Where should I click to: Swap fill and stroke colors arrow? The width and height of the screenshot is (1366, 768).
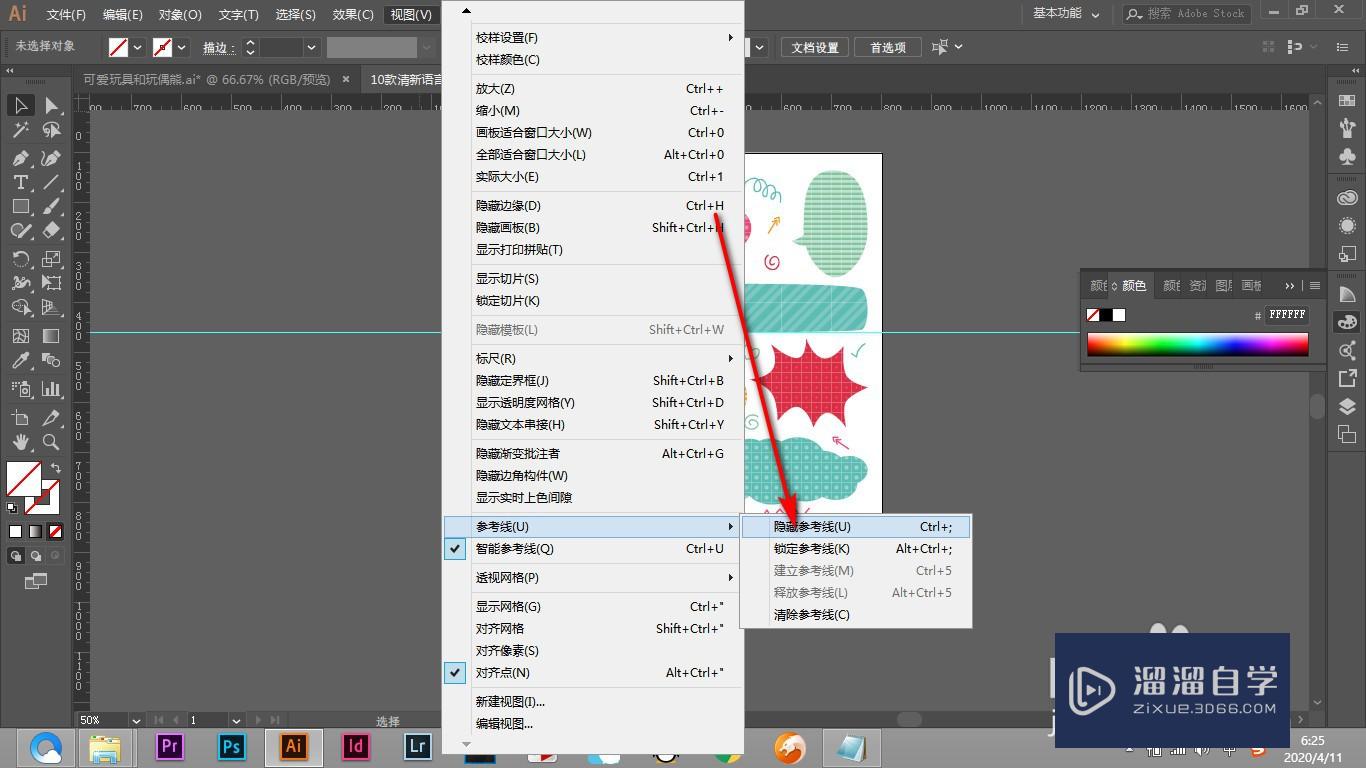[x=56, y=468]
